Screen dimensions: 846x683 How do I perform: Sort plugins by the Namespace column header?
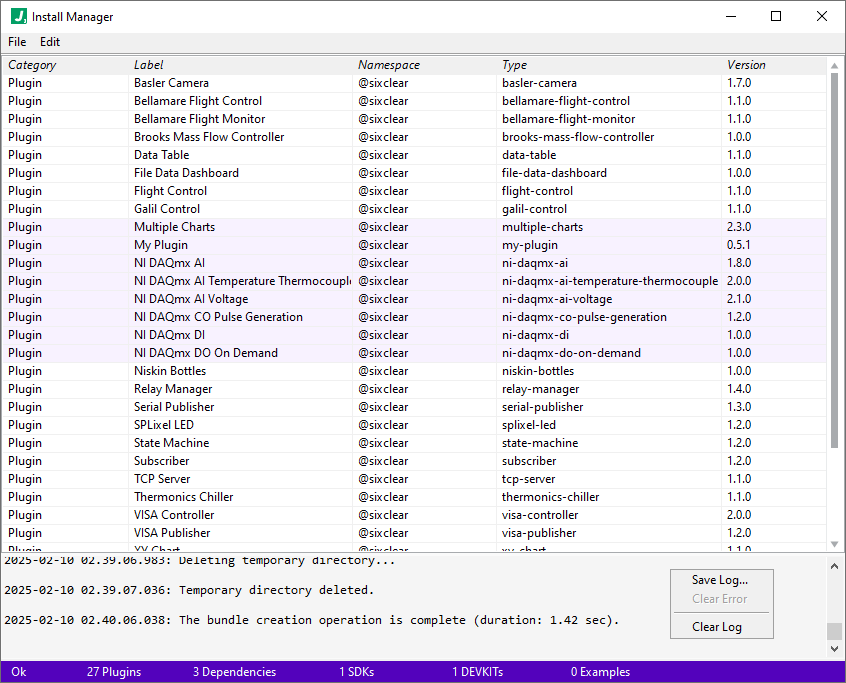388,64
